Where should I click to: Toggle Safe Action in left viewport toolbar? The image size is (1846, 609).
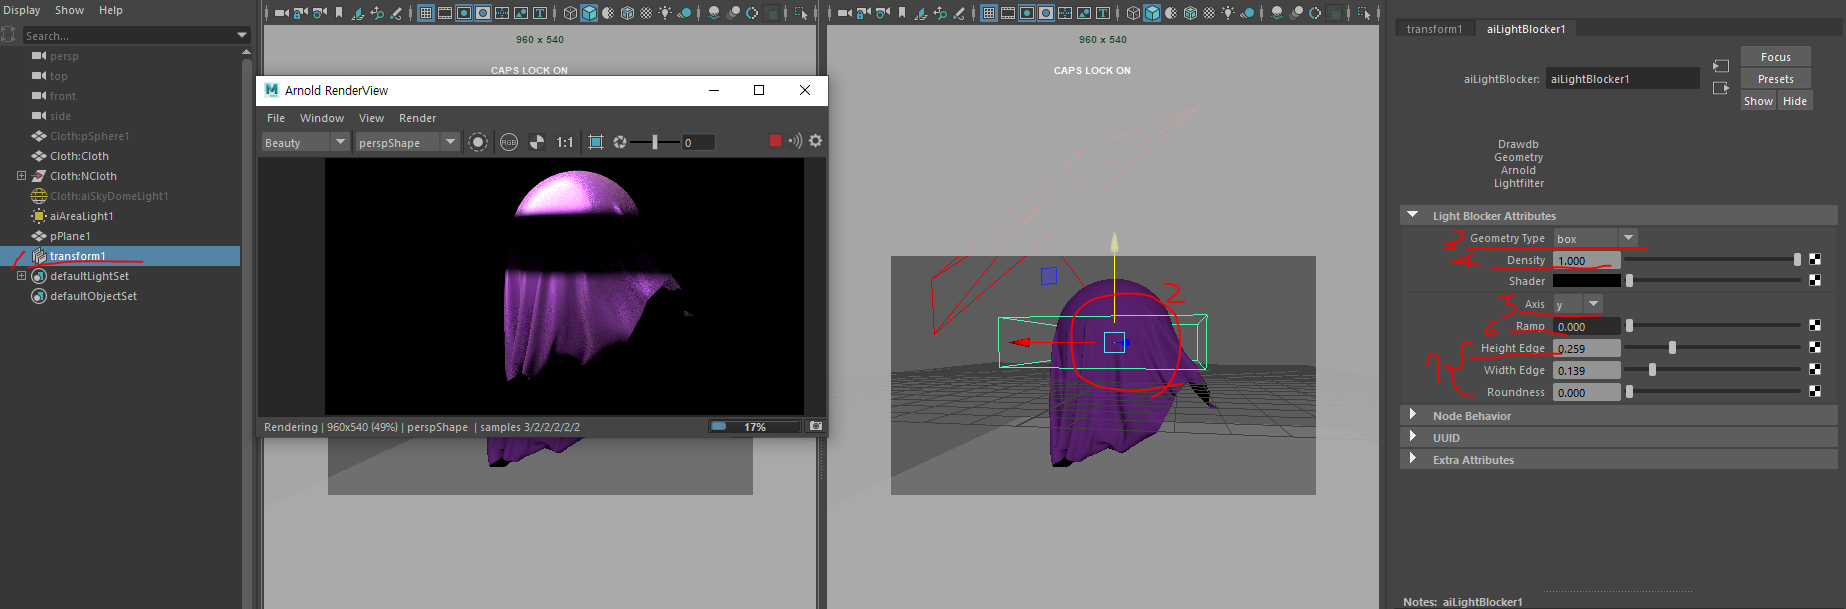click(521, 13)
